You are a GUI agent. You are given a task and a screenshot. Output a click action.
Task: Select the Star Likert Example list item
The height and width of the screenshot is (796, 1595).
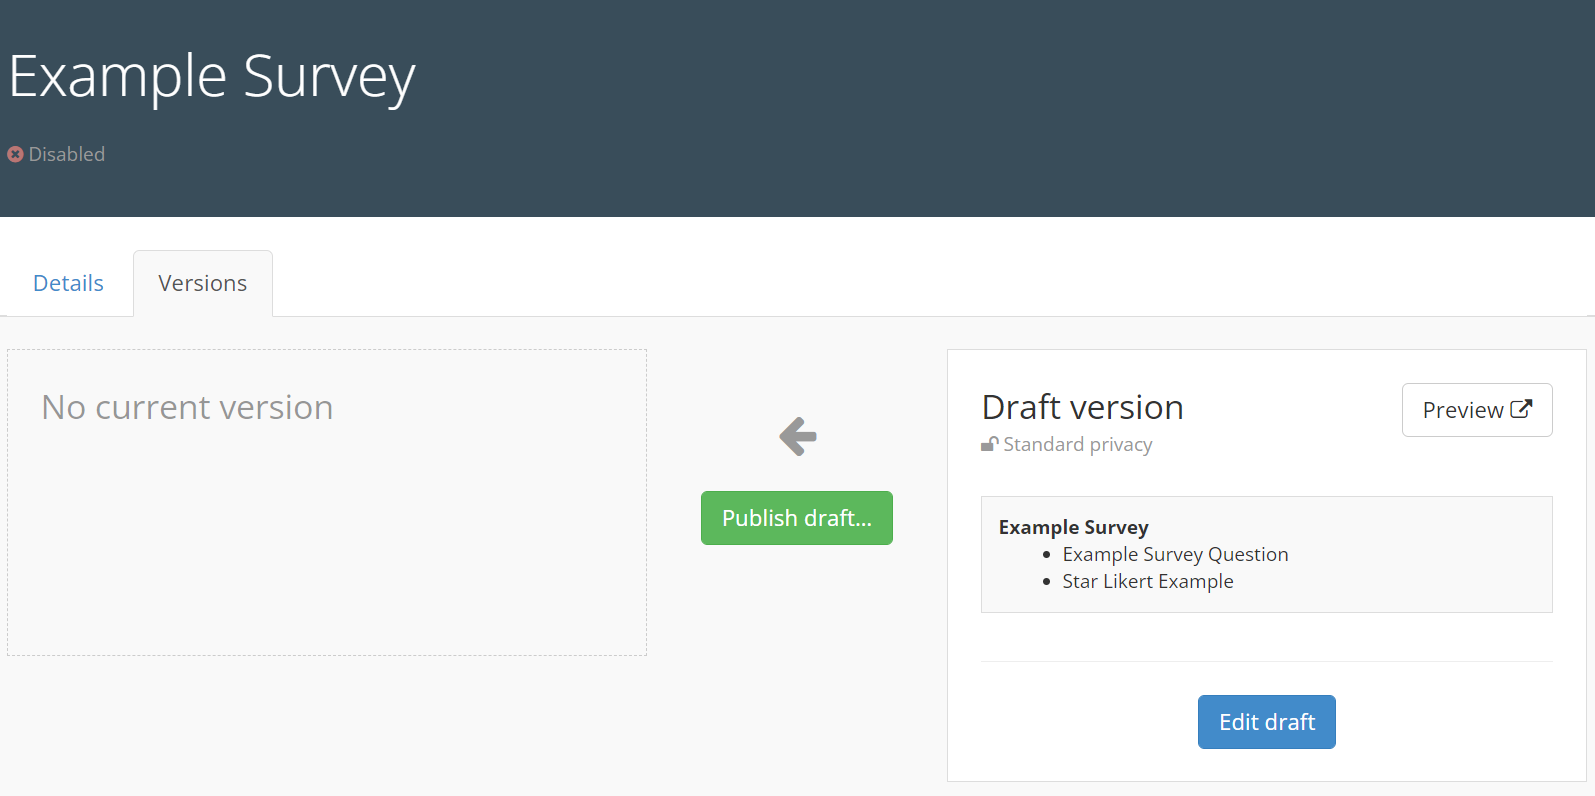coord(1147,581)
